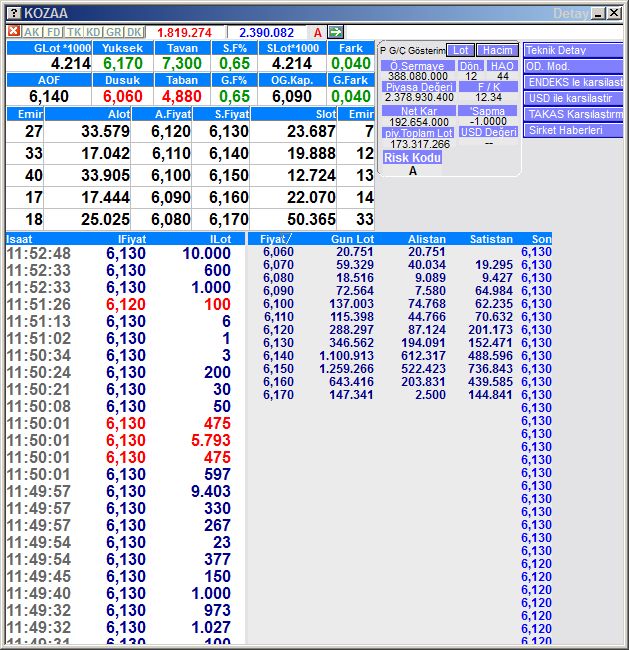Click the Risk Kodu label

click(x=412, y=158)
